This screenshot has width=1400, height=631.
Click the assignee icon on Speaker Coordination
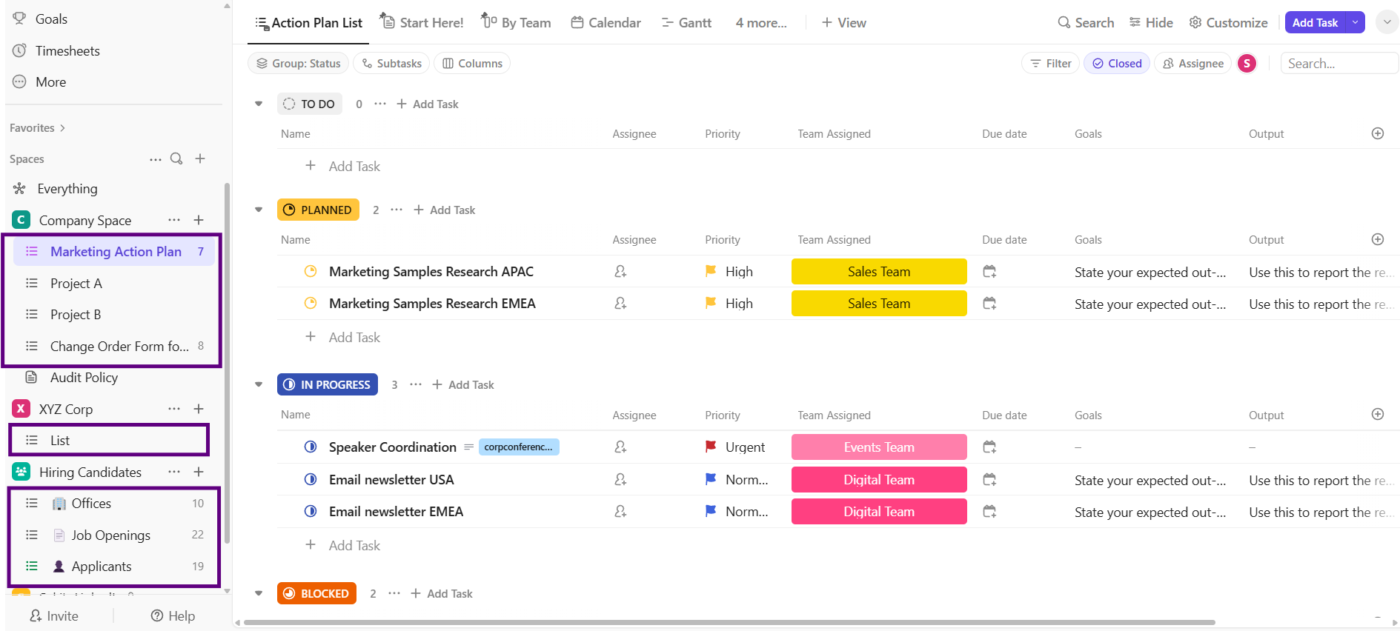[x=620, y=447]
